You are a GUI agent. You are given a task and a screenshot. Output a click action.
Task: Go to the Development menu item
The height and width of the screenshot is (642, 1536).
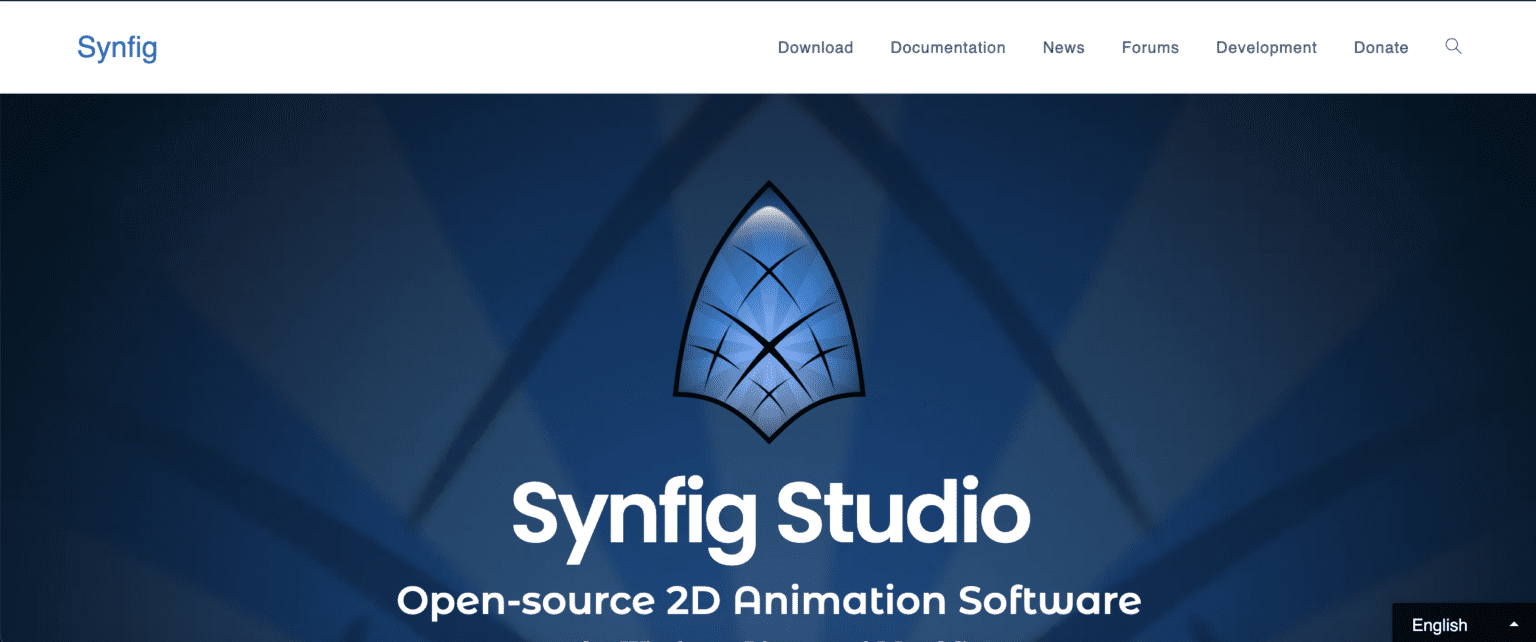click(x=1266, y=47)
